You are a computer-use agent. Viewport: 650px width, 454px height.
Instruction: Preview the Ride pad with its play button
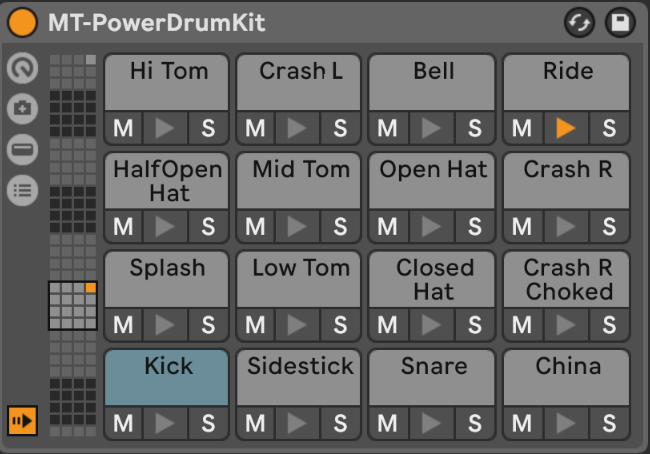[566, 128]
